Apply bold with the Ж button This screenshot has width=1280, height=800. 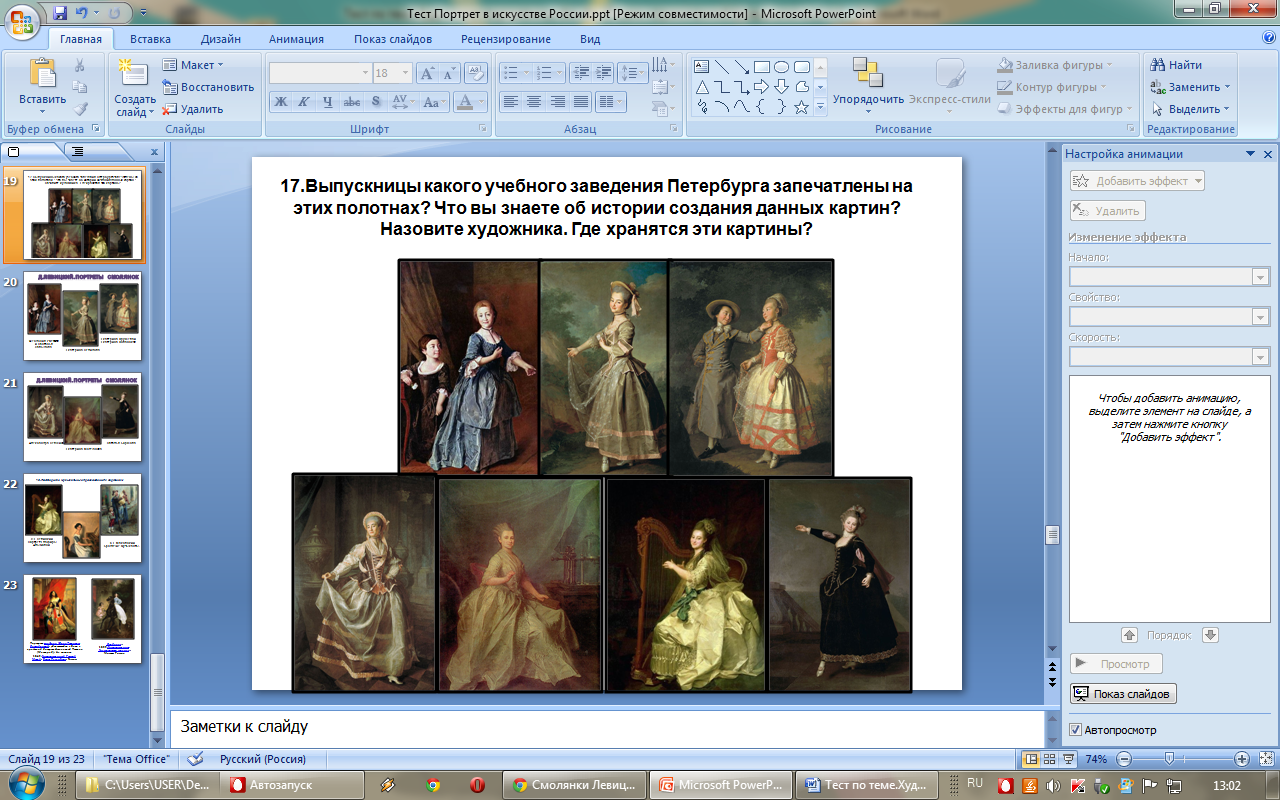[x=281, y=102]
